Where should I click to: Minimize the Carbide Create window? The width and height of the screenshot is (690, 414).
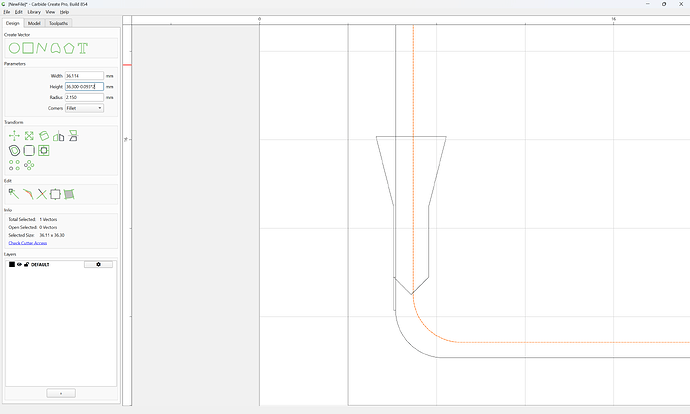point(648,4)
